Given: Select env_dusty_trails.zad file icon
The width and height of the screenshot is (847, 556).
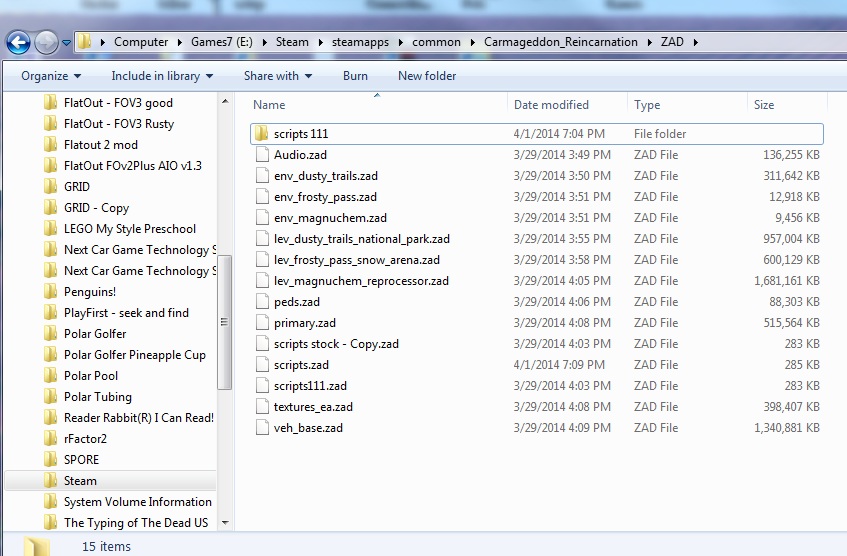Looking at the screenshot, I should 262,176.
